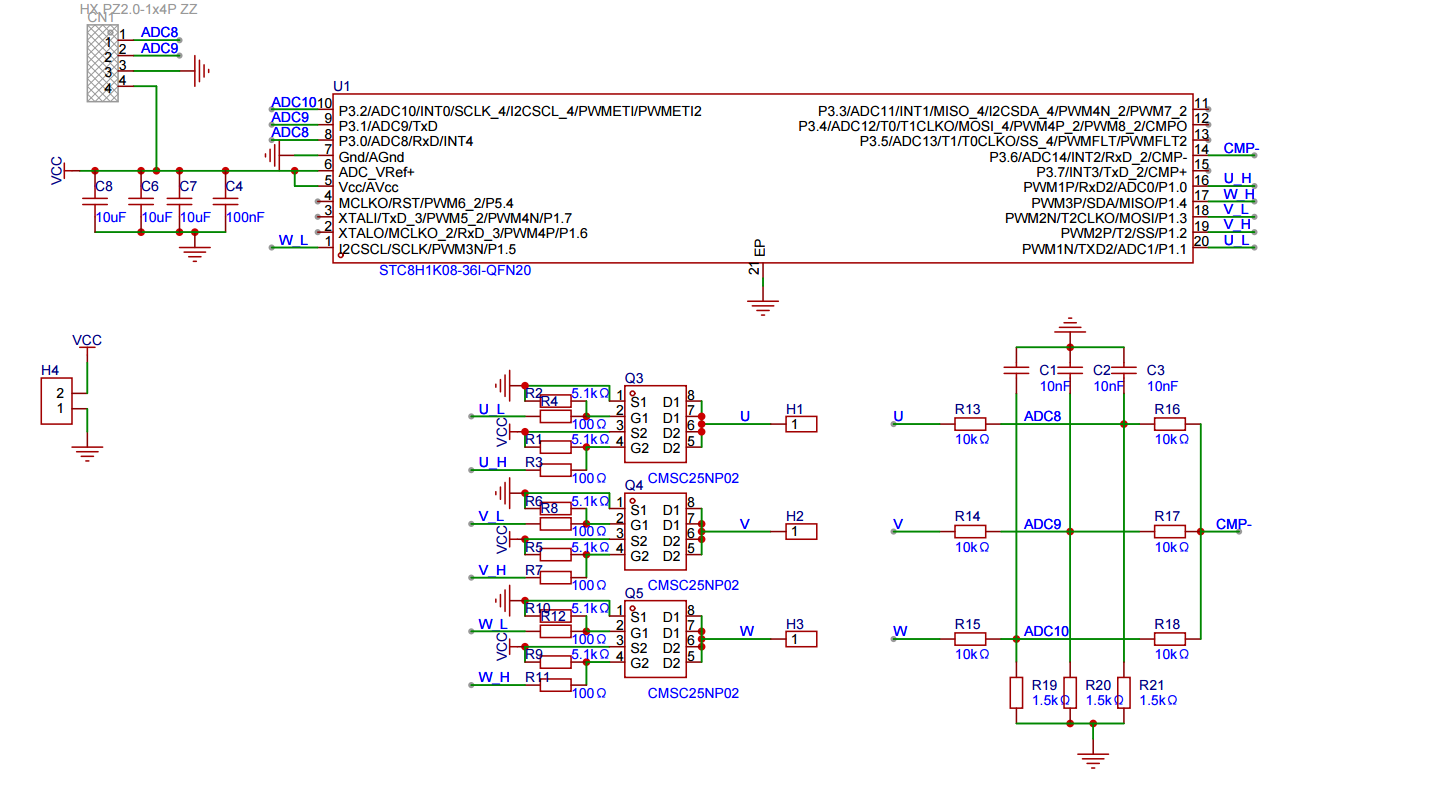Click the V net label next to H2
Screen dimensions: 1441x787
pos(744,524)
